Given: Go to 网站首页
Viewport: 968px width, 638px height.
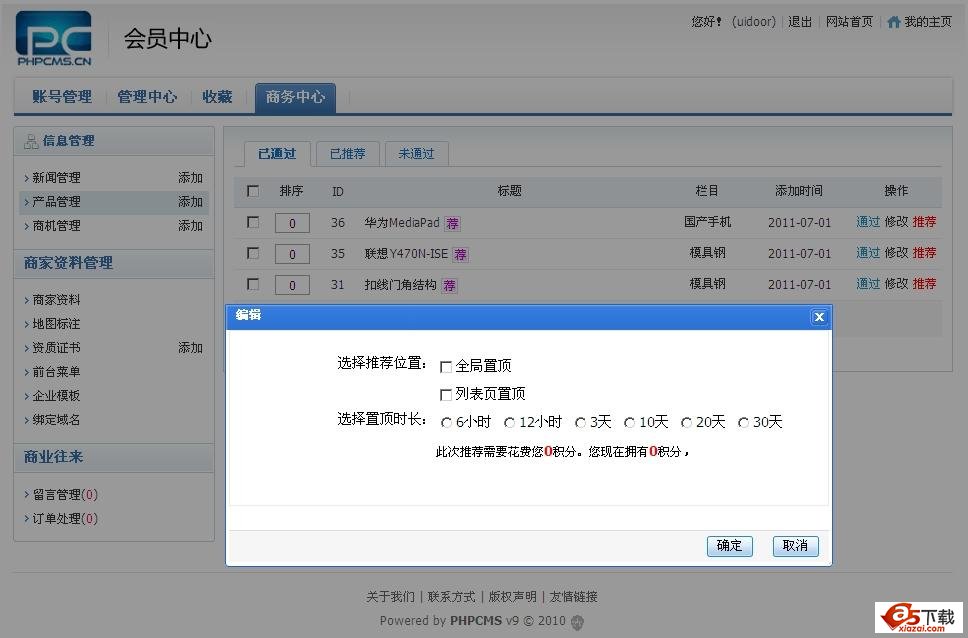Looking at the screenshot, I should tap(849, 22).
